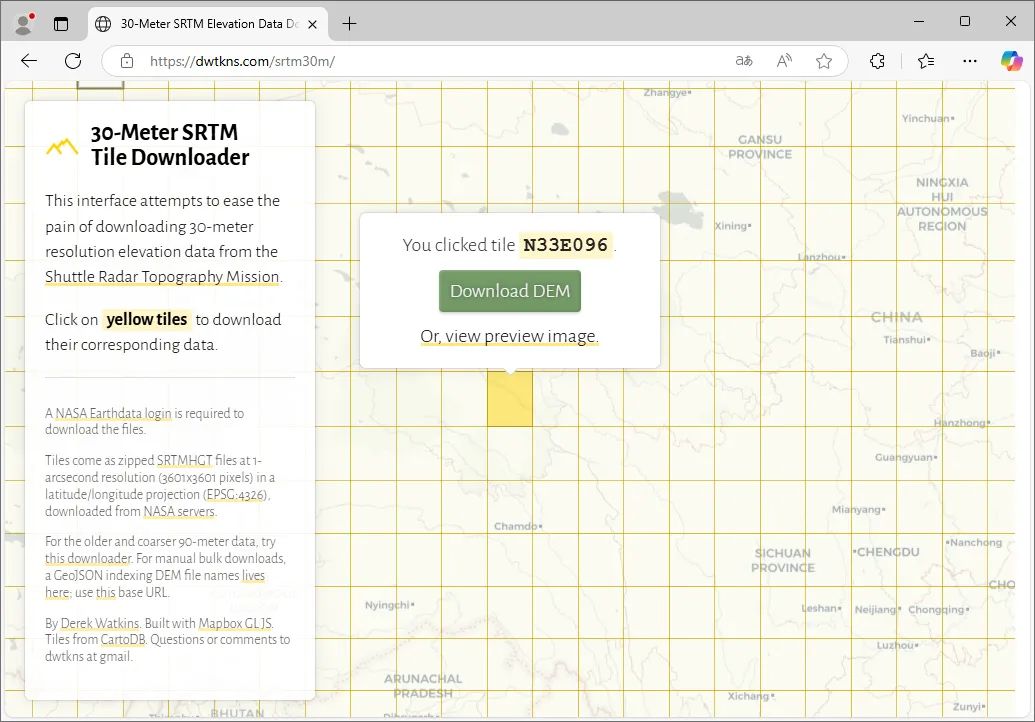Image resolution: width=1035 pixels, height=722 pixels.
Task: Open the translate page icon
Action: (744, 61)
